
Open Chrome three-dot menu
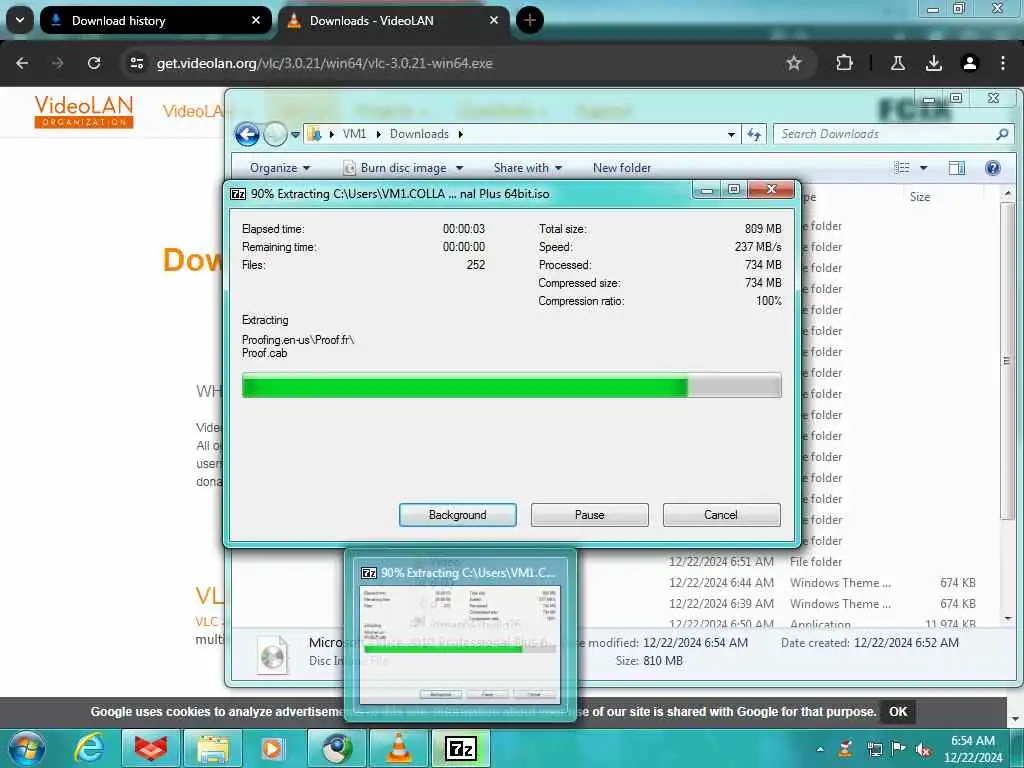[1003, 63]
